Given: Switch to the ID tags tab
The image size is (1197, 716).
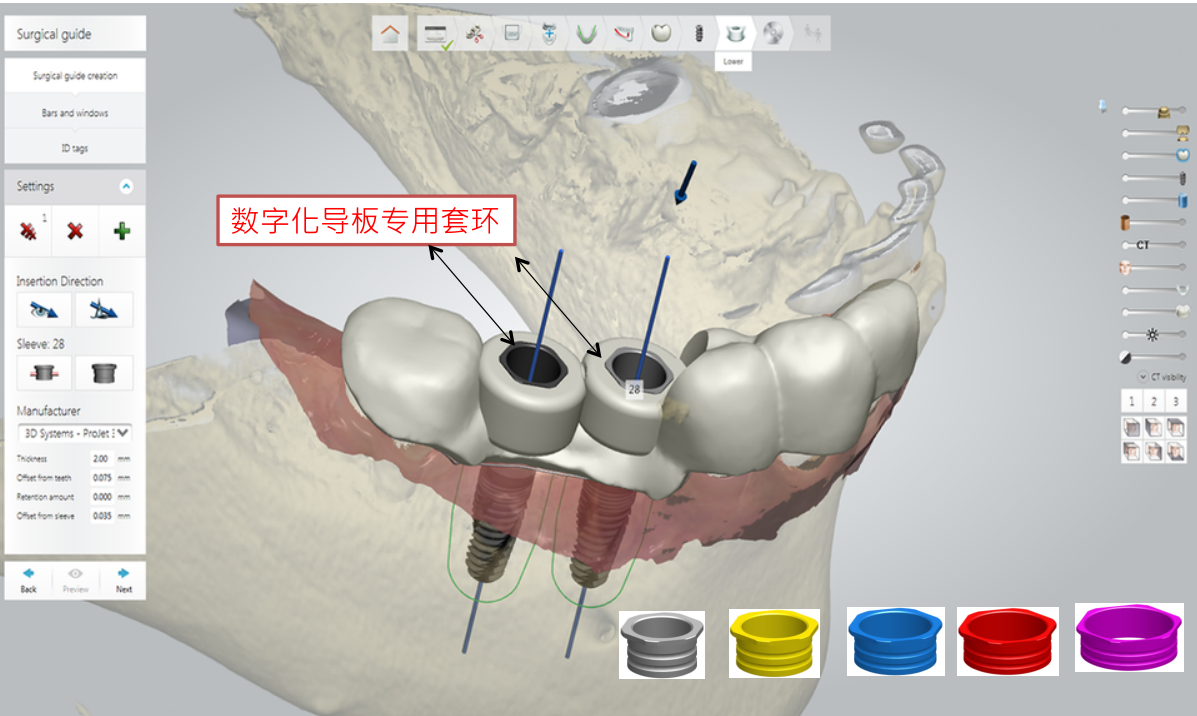Looking at the screenshot, I should point(75,148).
